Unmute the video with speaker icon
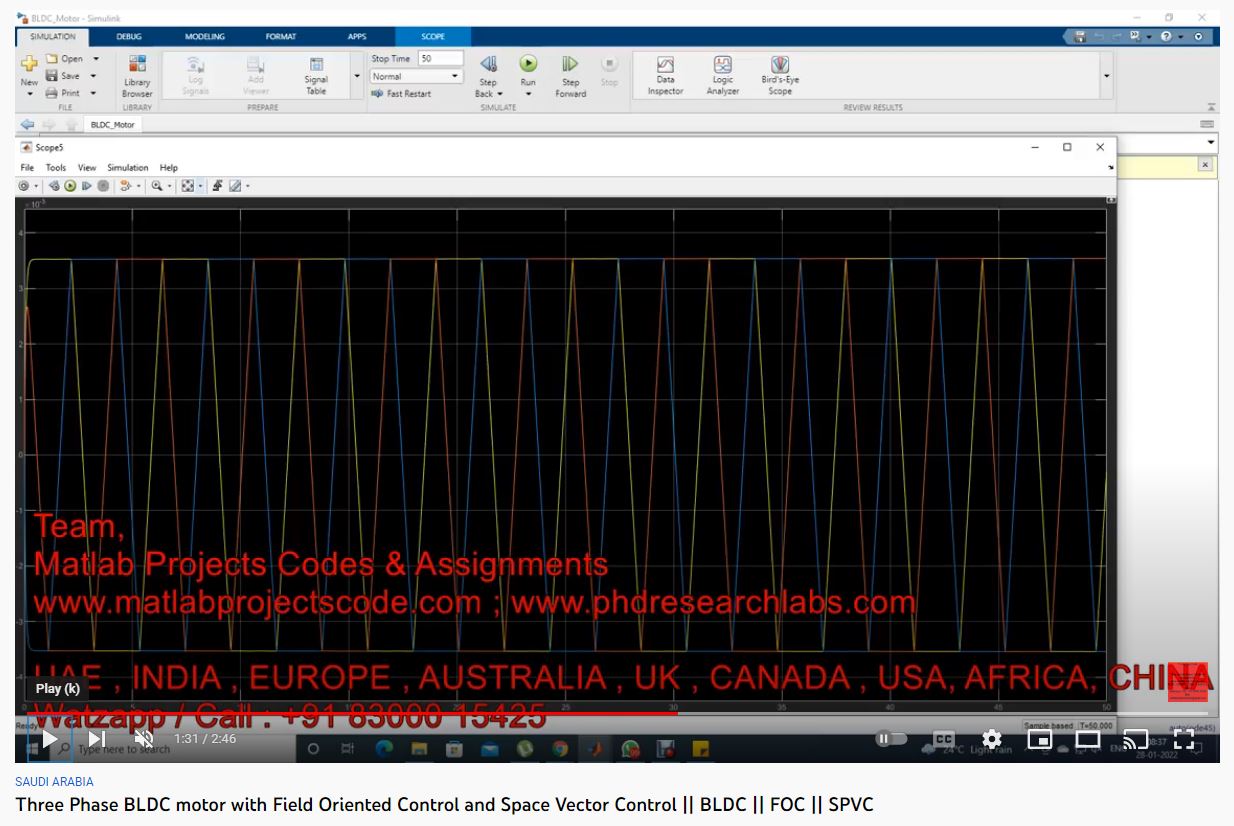Viewport: 1234px width, 826px height. click(x=143, y=740)
